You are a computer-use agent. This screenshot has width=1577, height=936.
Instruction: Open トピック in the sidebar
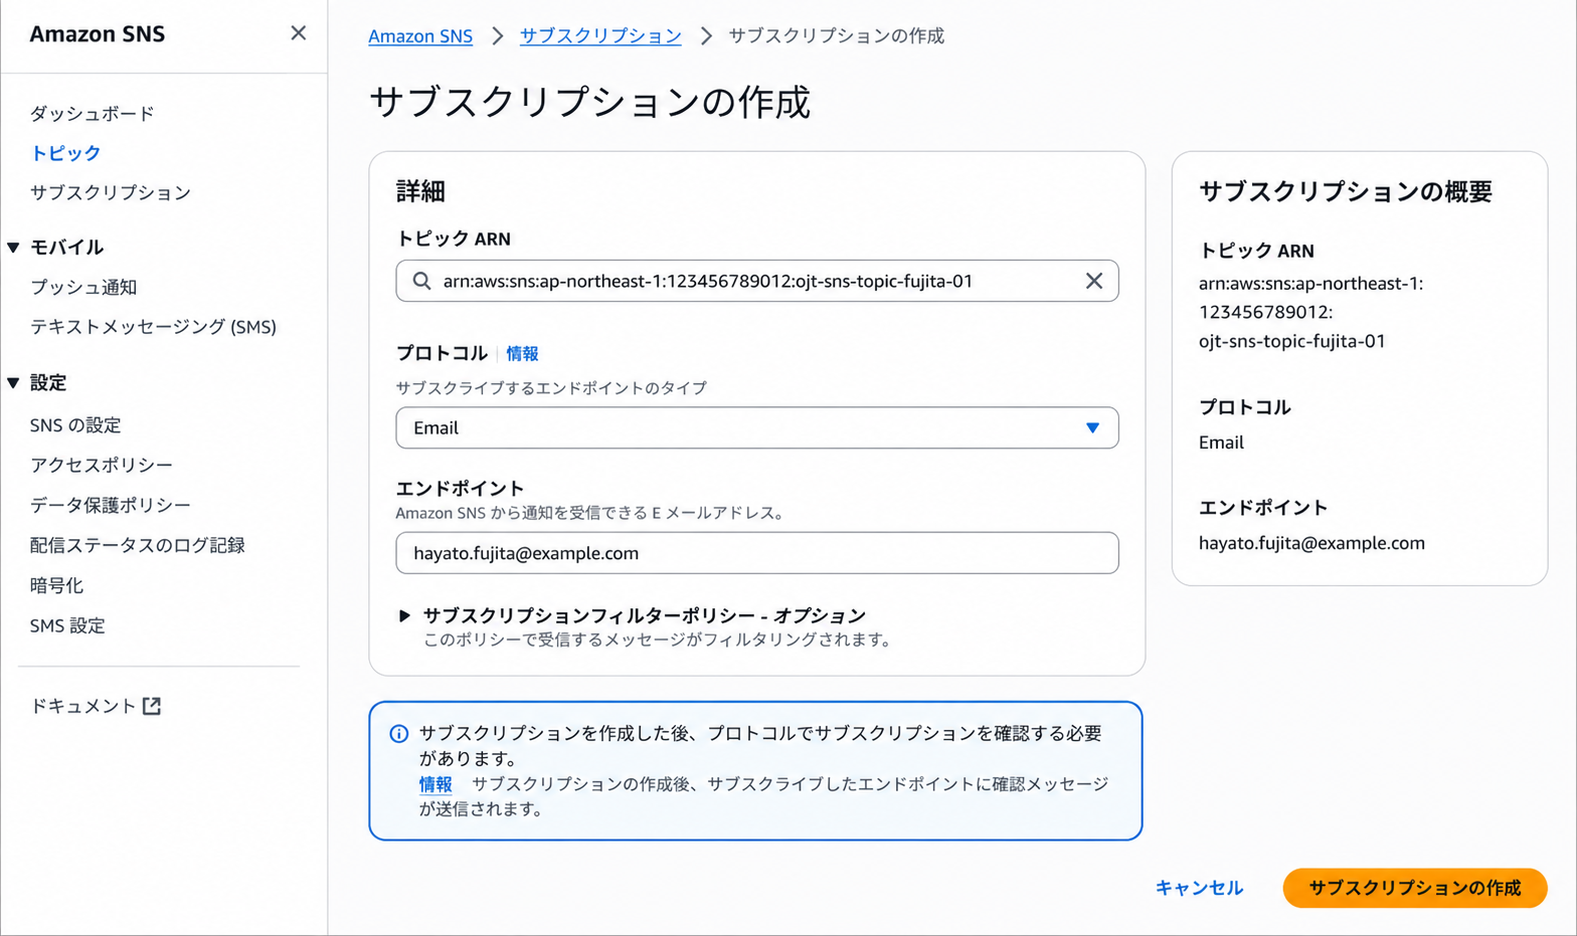click(66, 153)
